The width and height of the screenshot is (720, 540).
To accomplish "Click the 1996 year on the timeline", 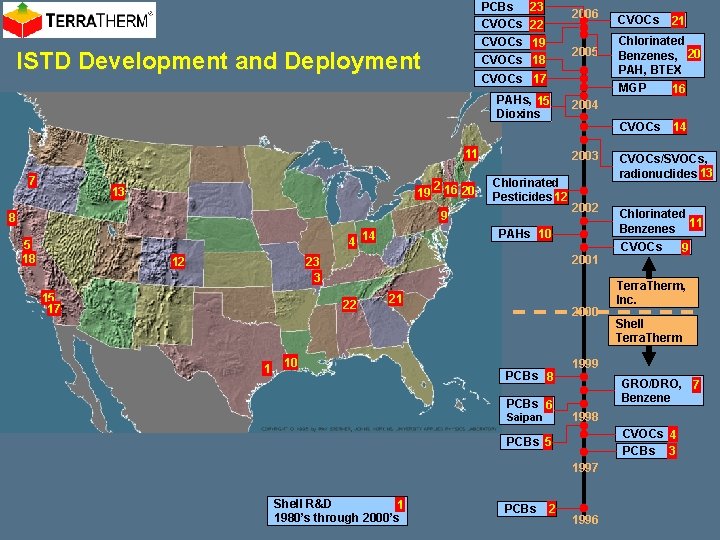I will [x=585, y=519].
